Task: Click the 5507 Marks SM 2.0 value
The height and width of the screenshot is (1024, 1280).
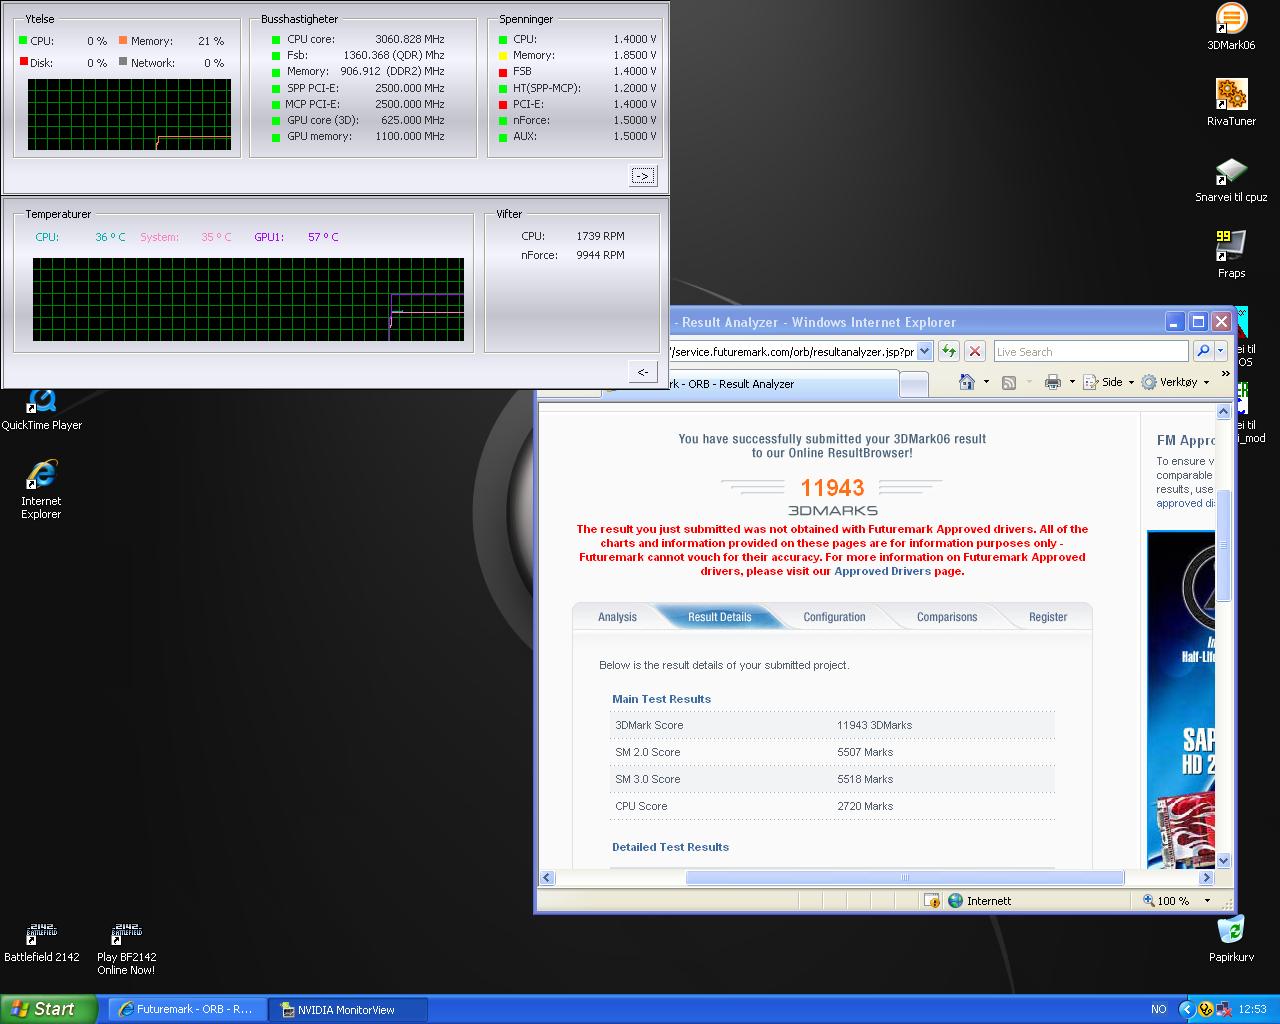Action: tap(865, 752)
